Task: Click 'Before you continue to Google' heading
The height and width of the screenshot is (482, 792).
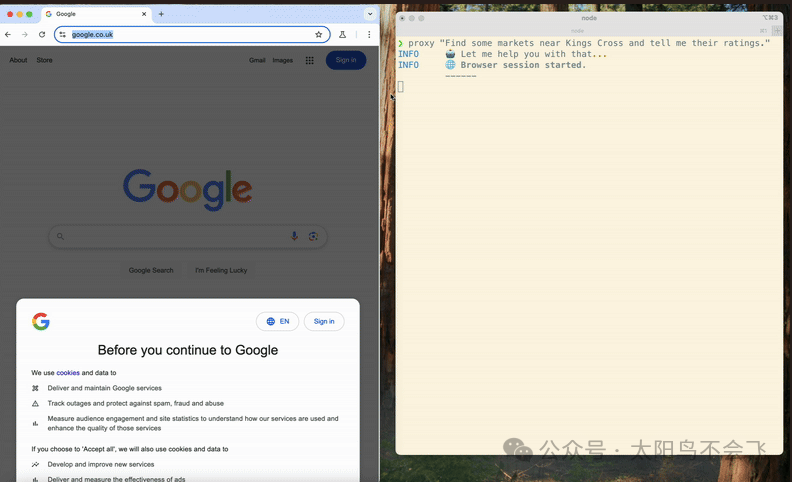Action: (x=188, y=350)
